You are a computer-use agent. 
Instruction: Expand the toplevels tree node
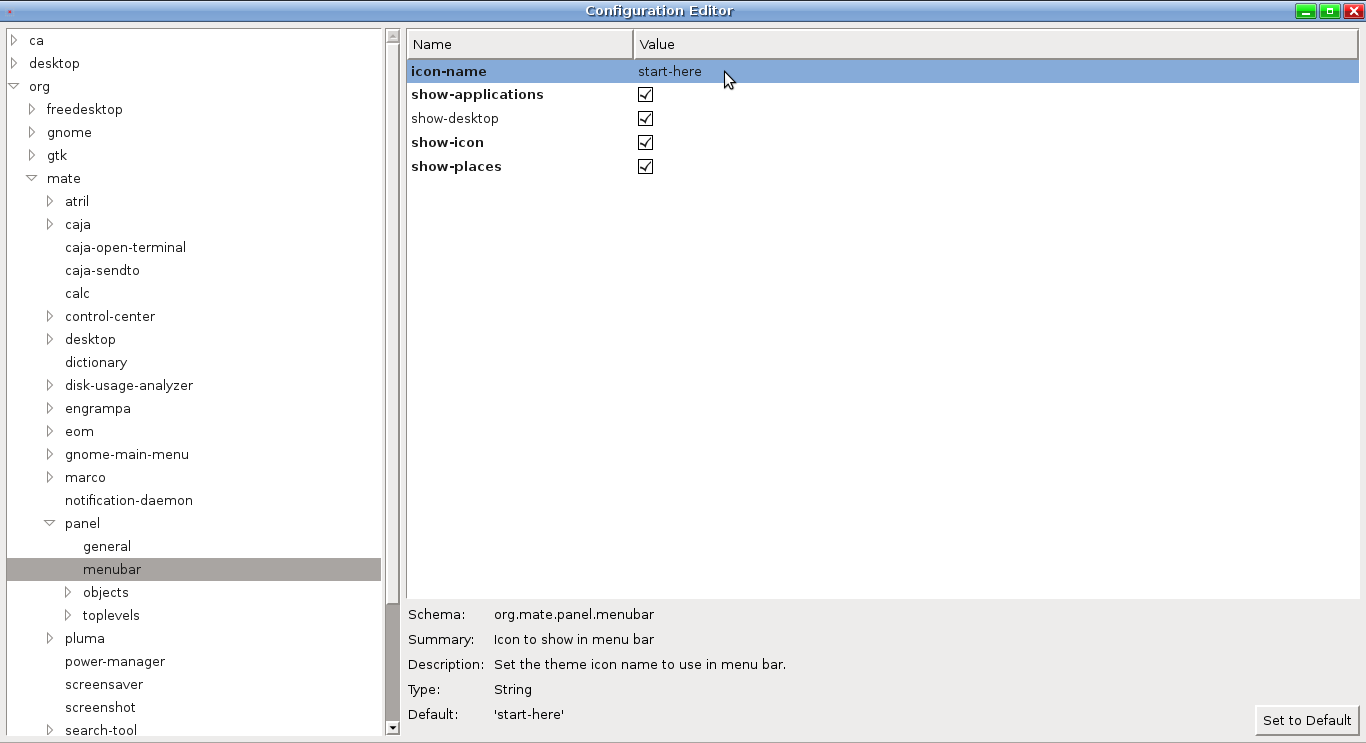[x=68, y=616]
